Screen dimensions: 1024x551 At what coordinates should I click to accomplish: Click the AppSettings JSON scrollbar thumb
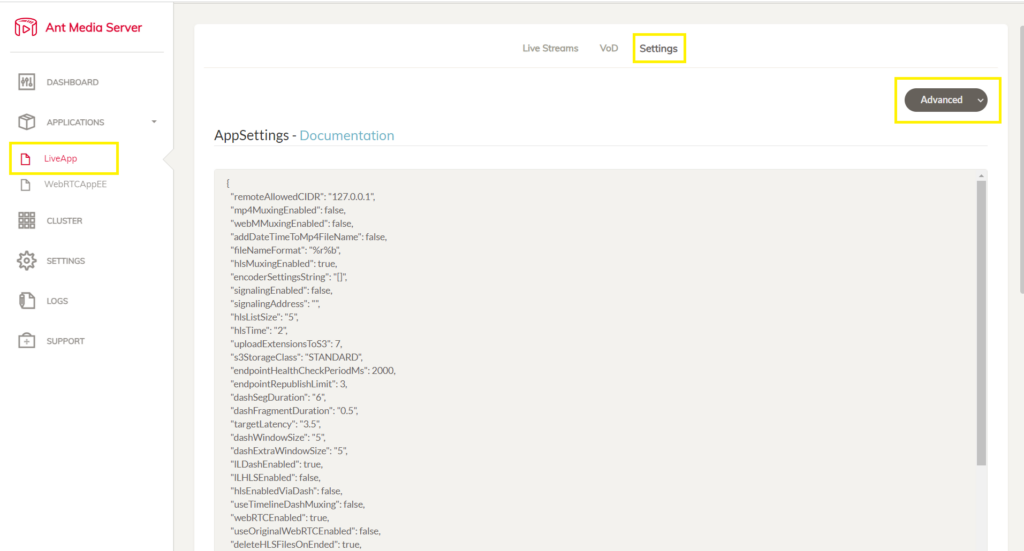[x=981, y=323]
